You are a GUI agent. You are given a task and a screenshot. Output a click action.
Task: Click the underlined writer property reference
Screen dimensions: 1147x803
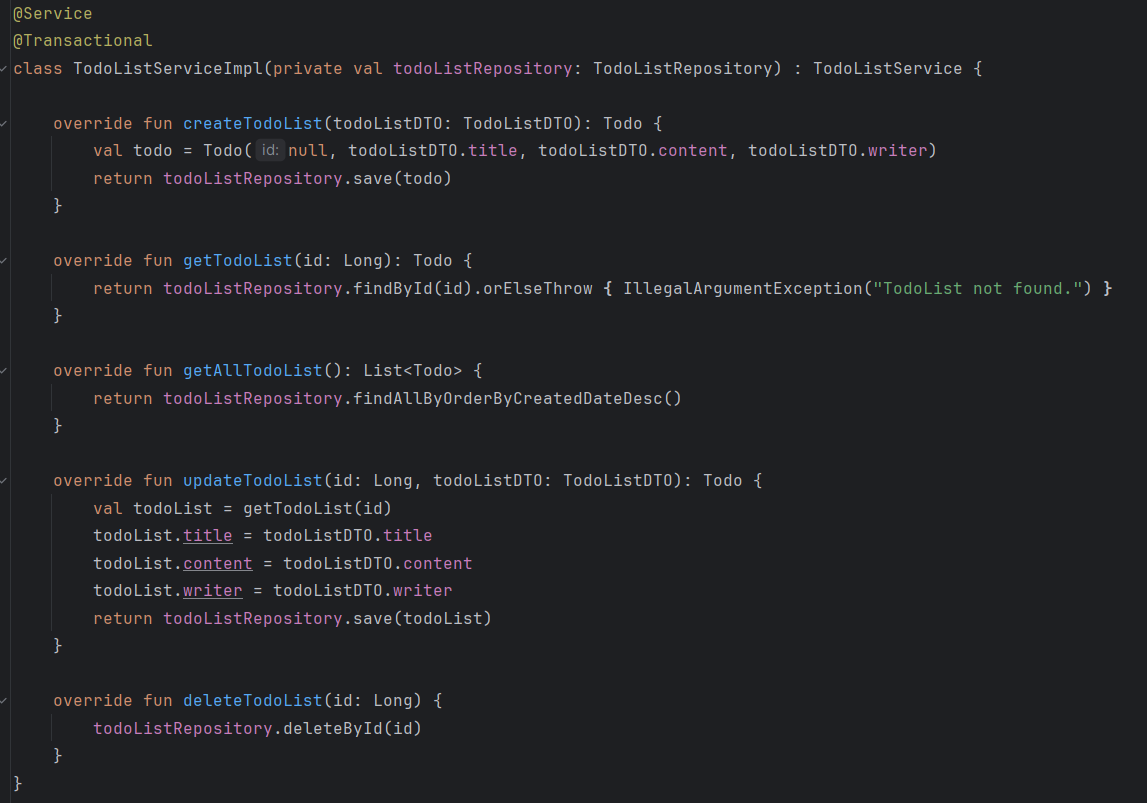(212, 590)
